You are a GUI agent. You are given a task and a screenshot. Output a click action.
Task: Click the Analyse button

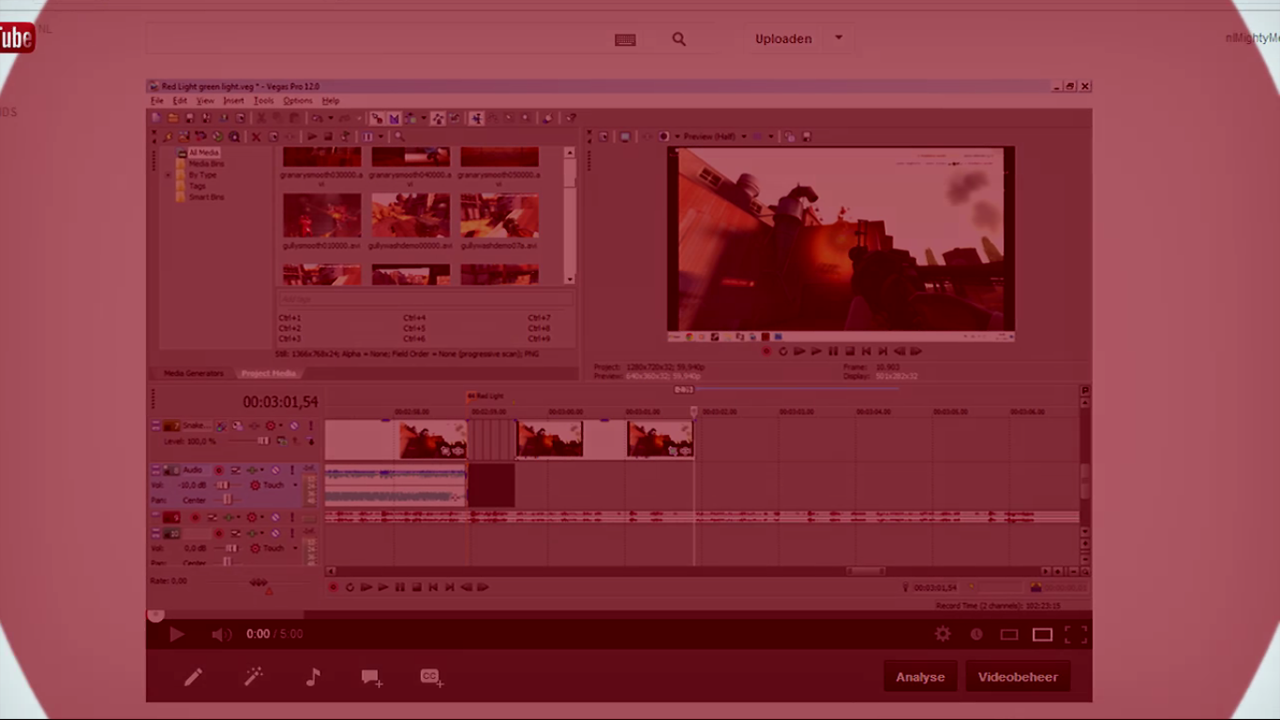tap(920, 677)
